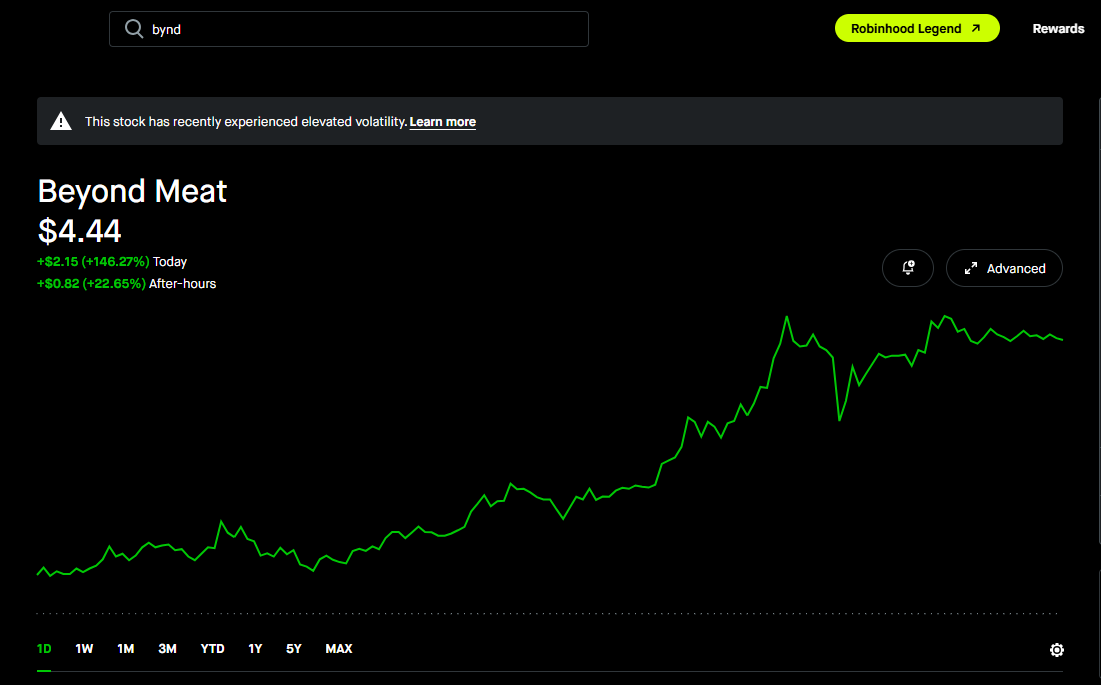Screen dimensions: 1101x685
Task: Click the $4.44 current price
Action: pyautogui.click(x=79, y=231)
